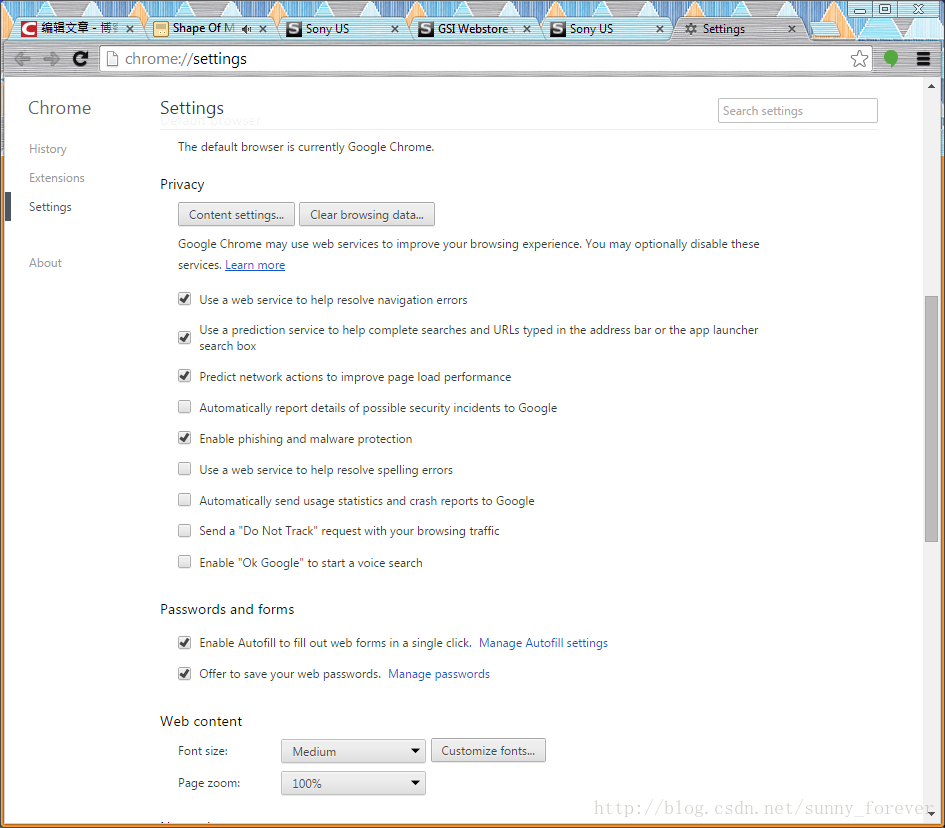Close the Shape Of M tab

[x=263, y=29]
